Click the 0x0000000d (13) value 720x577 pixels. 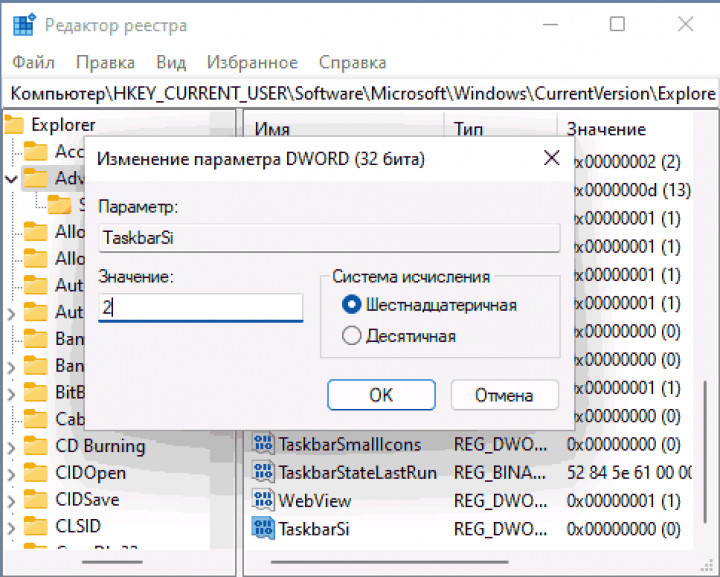(x=632, y=190)
